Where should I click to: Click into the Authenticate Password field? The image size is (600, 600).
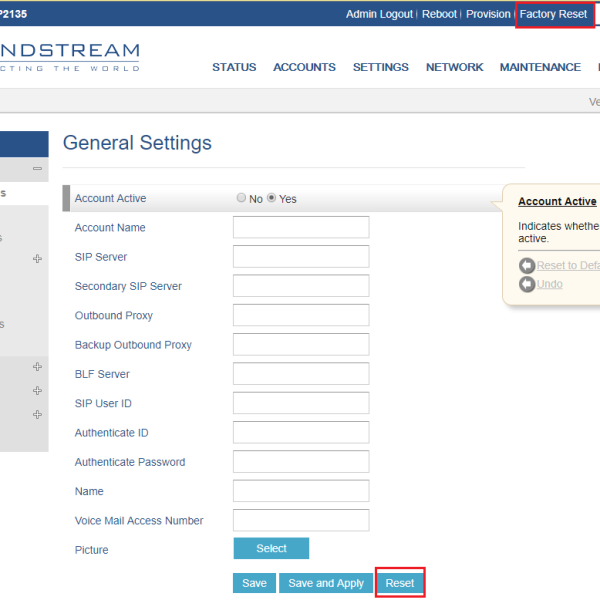click(x=301, y=462)
